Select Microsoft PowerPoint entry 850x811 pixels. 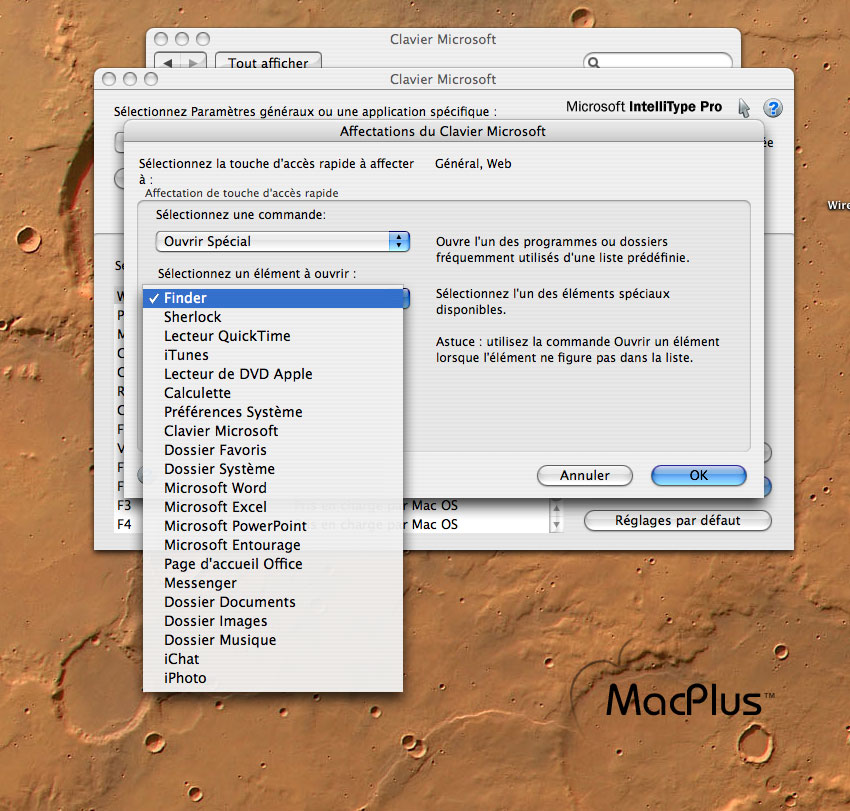273,526
